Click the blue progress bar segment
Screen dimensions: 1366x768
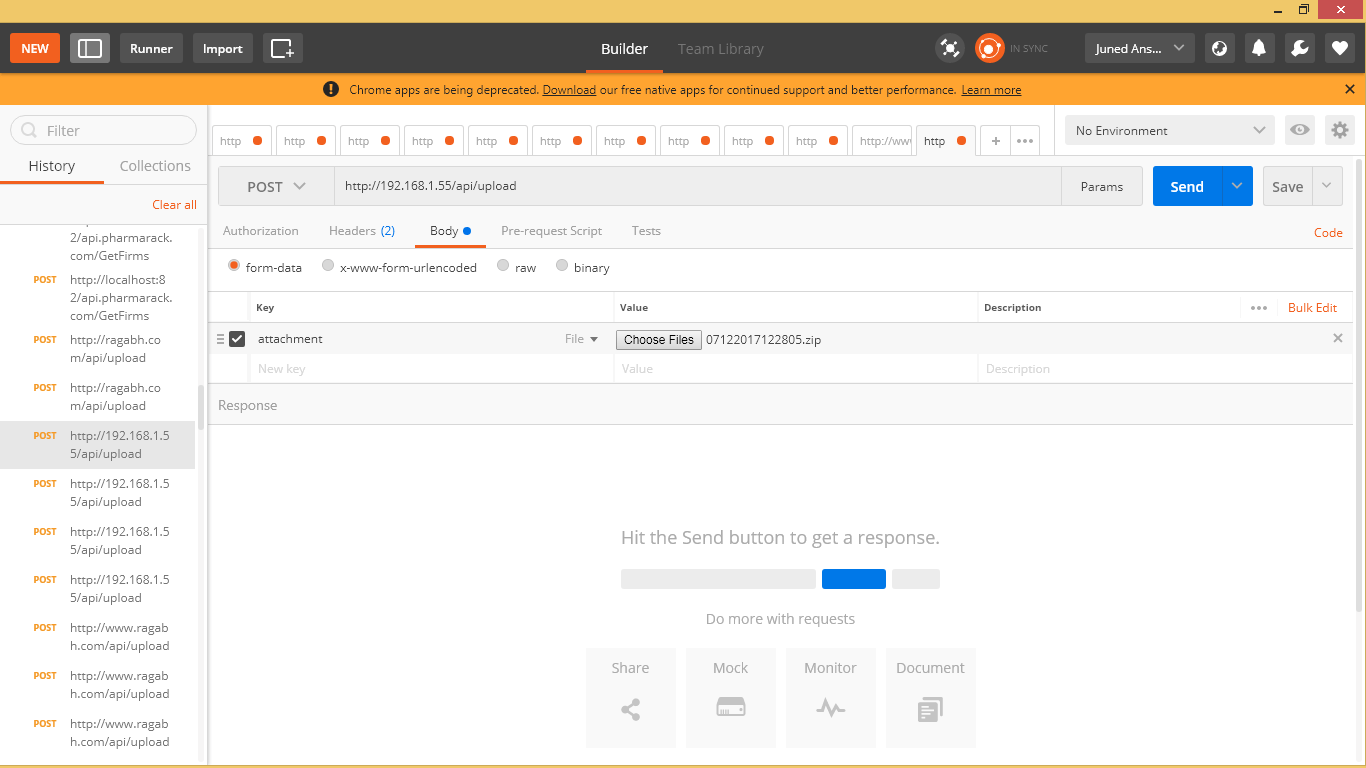[854, 578]
